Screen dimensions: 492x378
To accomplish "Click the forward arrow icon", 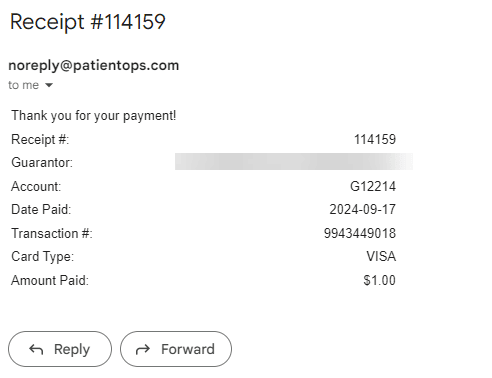I will click(143, 349).
